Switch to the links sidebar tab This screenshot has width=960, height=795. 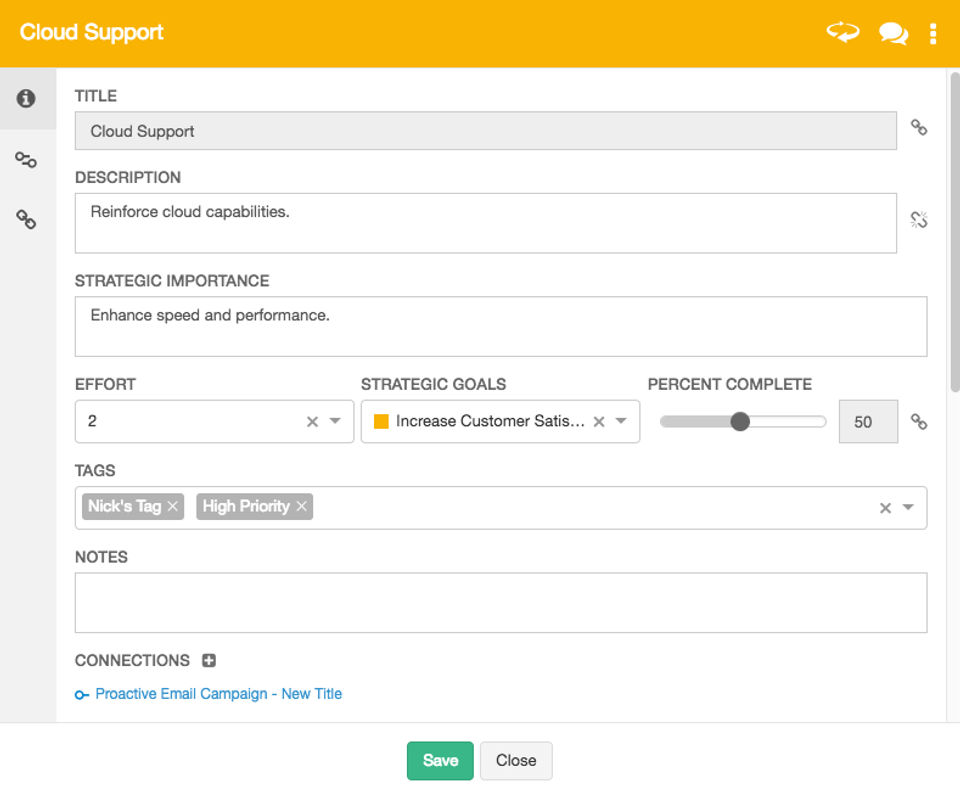[26, 220]
